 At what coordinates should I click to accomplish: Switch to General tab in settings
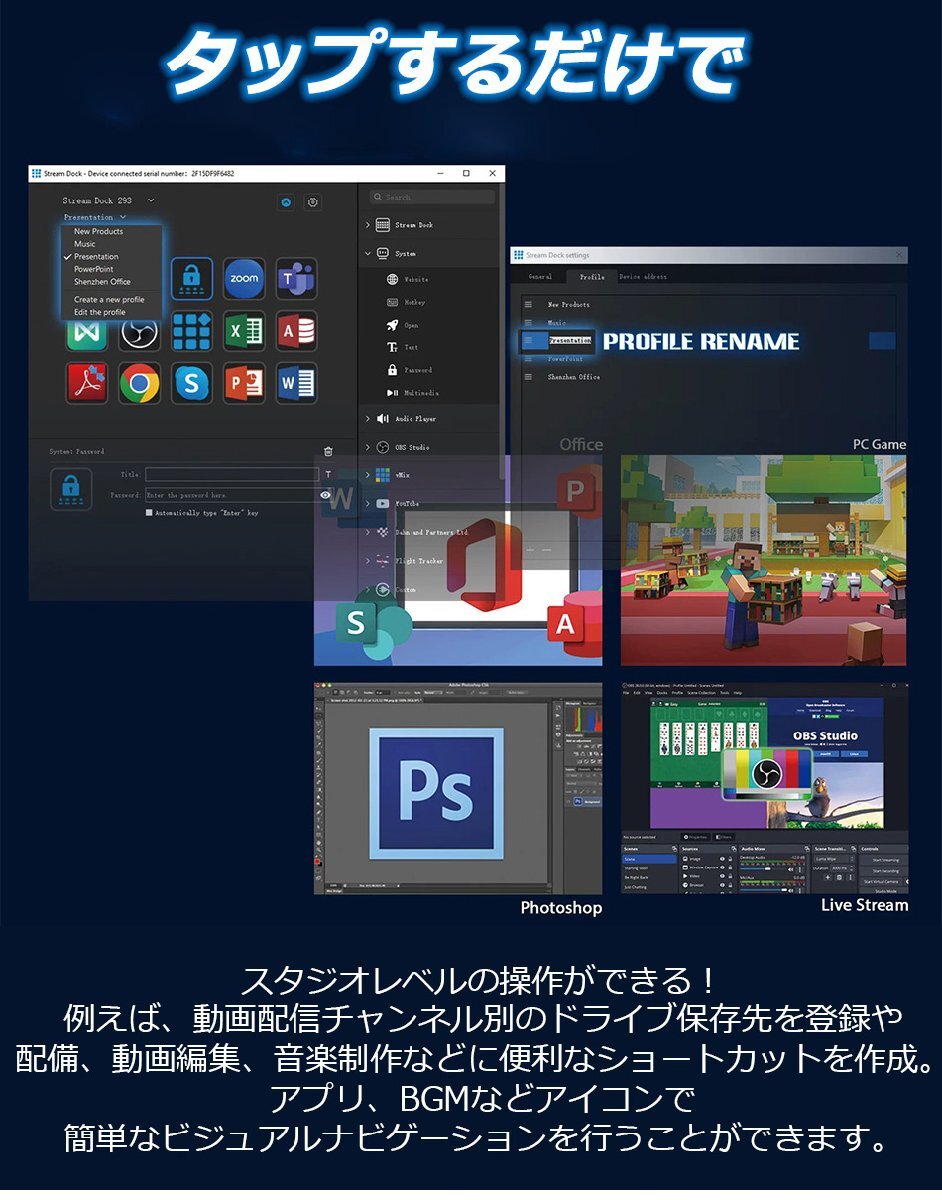540,277
